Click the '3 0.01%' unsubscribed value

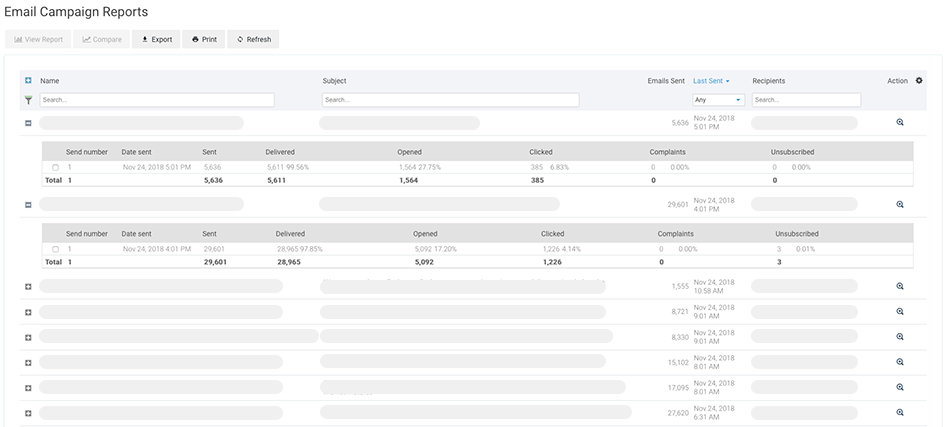795,249
